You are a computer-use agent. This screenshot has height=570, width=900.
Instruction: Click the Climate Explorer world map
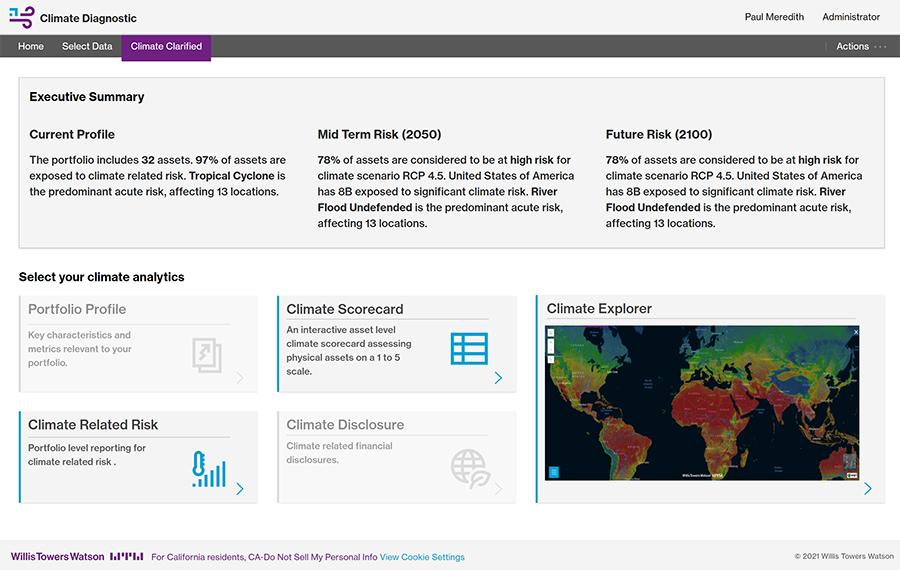click(700, 400)
